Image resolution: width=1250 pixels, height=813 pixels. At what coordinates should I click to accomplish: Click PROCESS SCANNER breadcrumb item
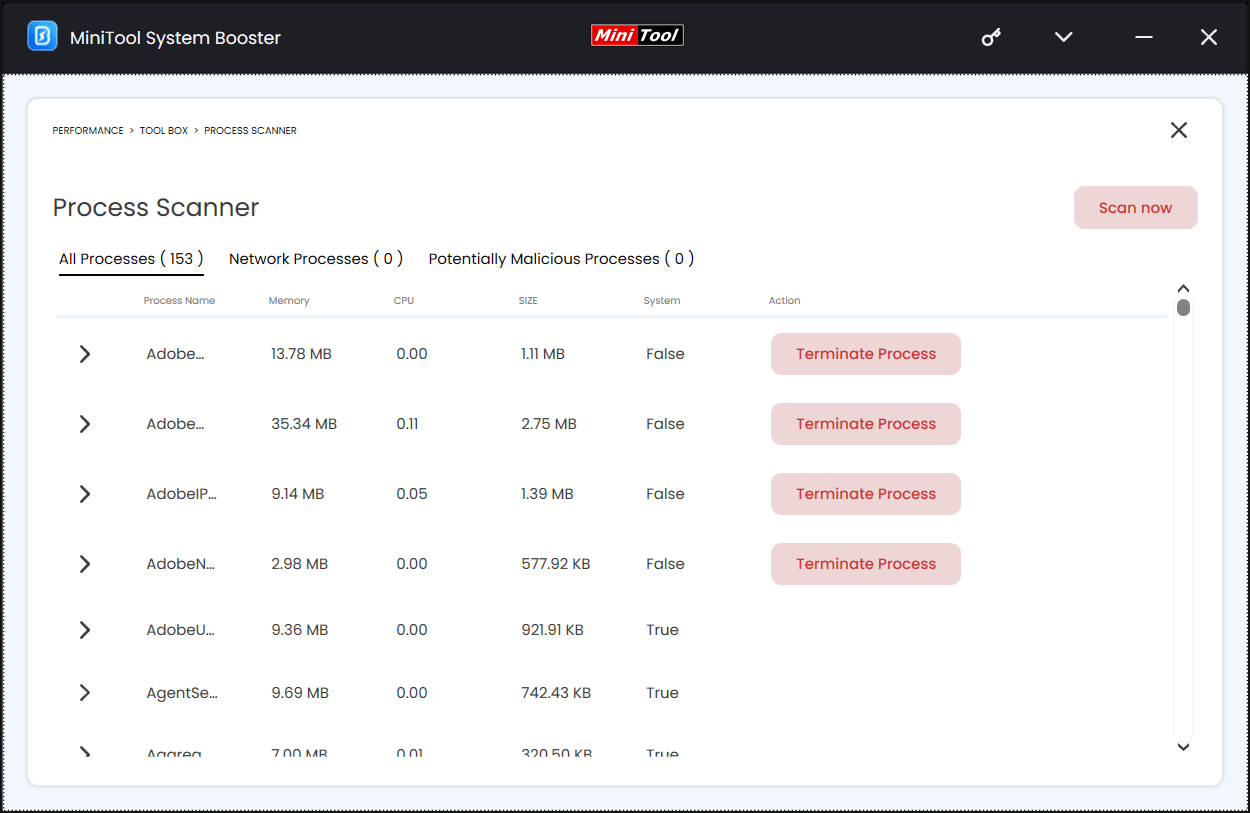[250, 131]
